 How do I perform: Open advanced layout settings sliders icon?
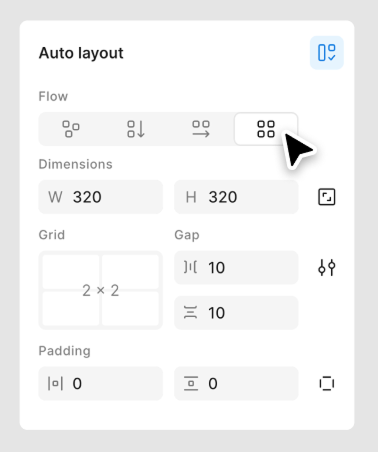click(327, 268)
